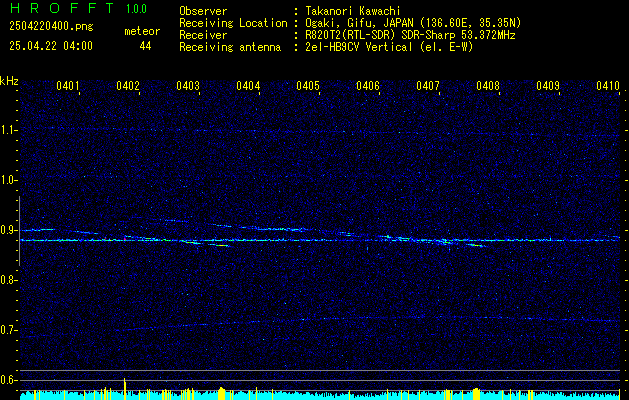Click the tall yellow spike near 0402

[x=125, y=388]
